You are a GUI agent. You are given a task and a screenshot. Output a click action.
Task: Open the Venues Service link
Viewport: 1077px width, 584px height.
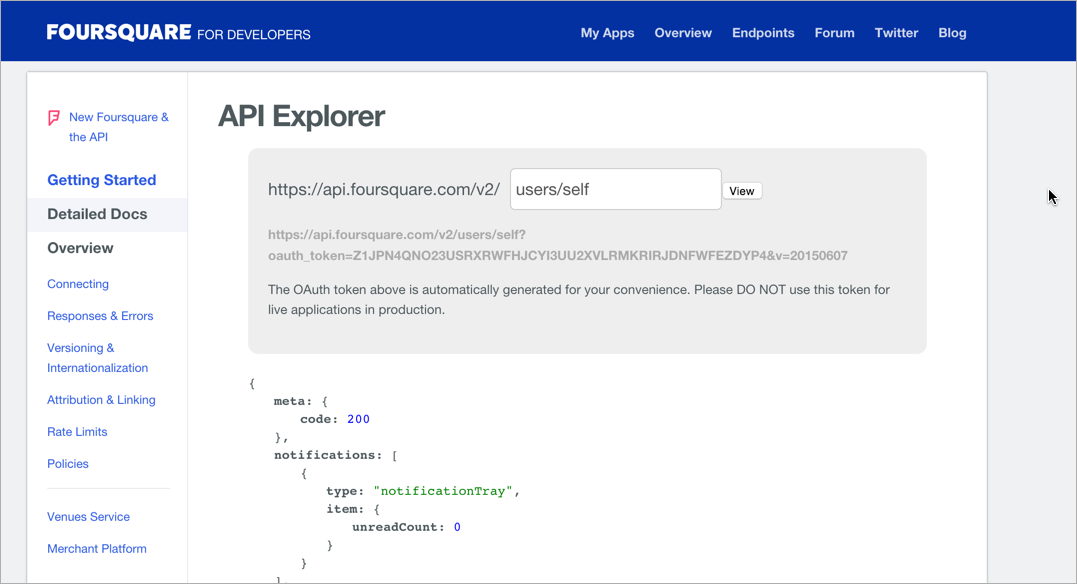(89, 517)
